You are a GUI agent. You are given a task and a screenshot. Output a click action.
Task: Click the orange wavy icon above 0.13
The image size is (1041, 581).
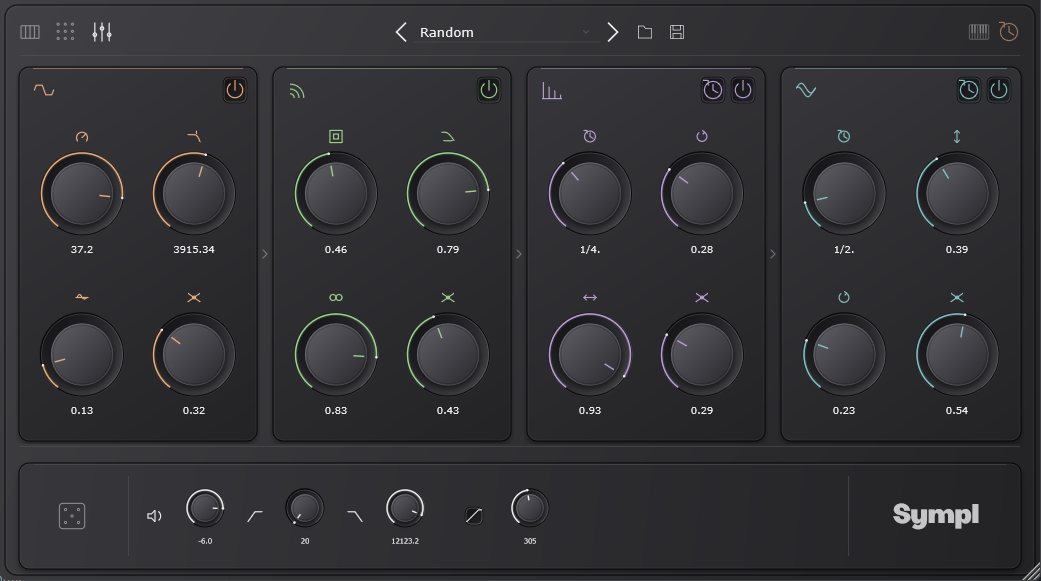pos(82,297)
